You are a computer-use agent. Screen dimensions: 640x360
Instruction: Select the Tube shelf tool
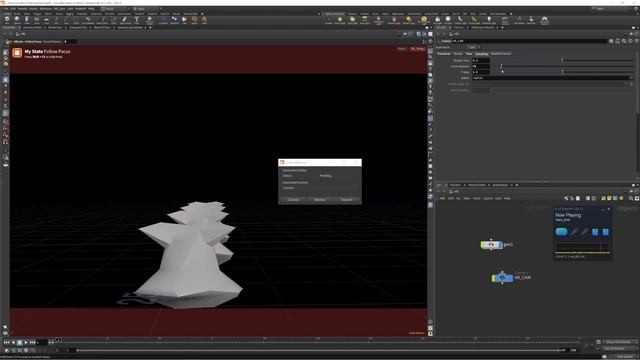click(27, 20)
